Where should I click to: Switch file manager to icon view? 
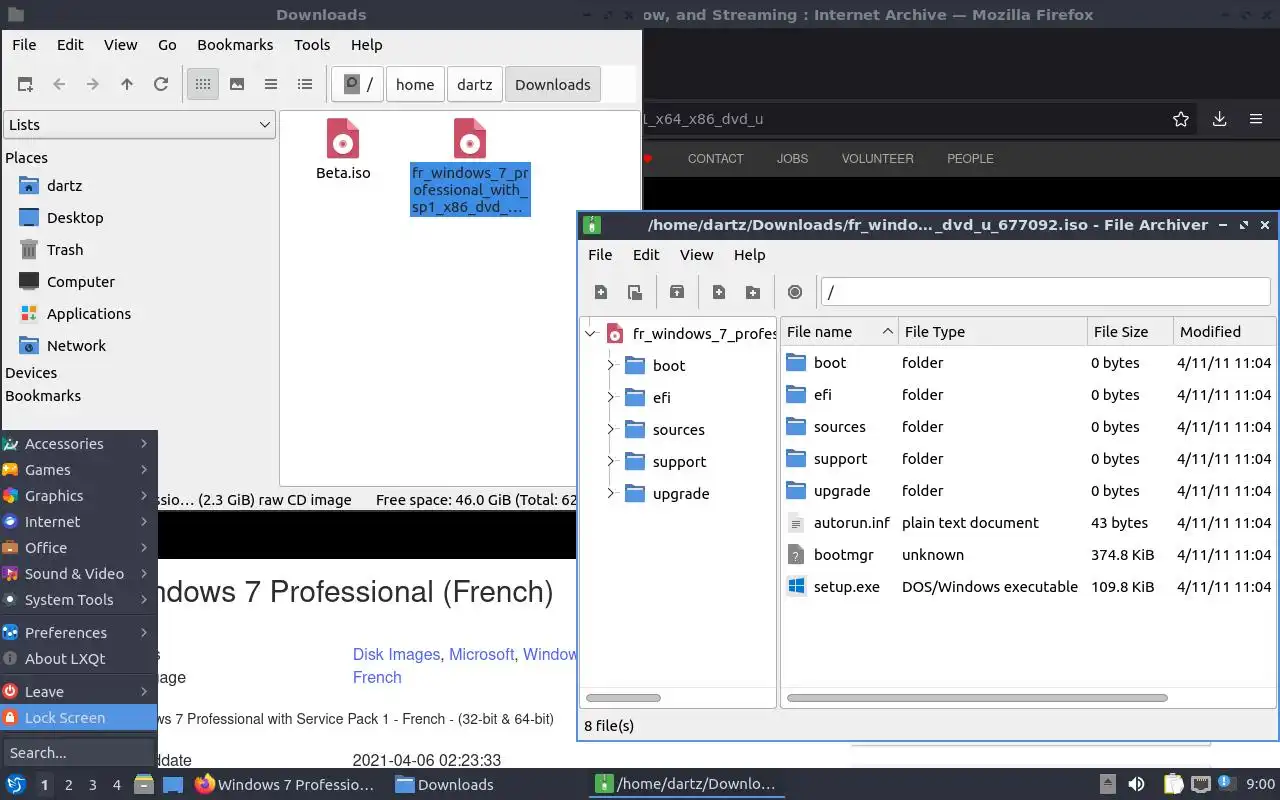tap(203, 85)
